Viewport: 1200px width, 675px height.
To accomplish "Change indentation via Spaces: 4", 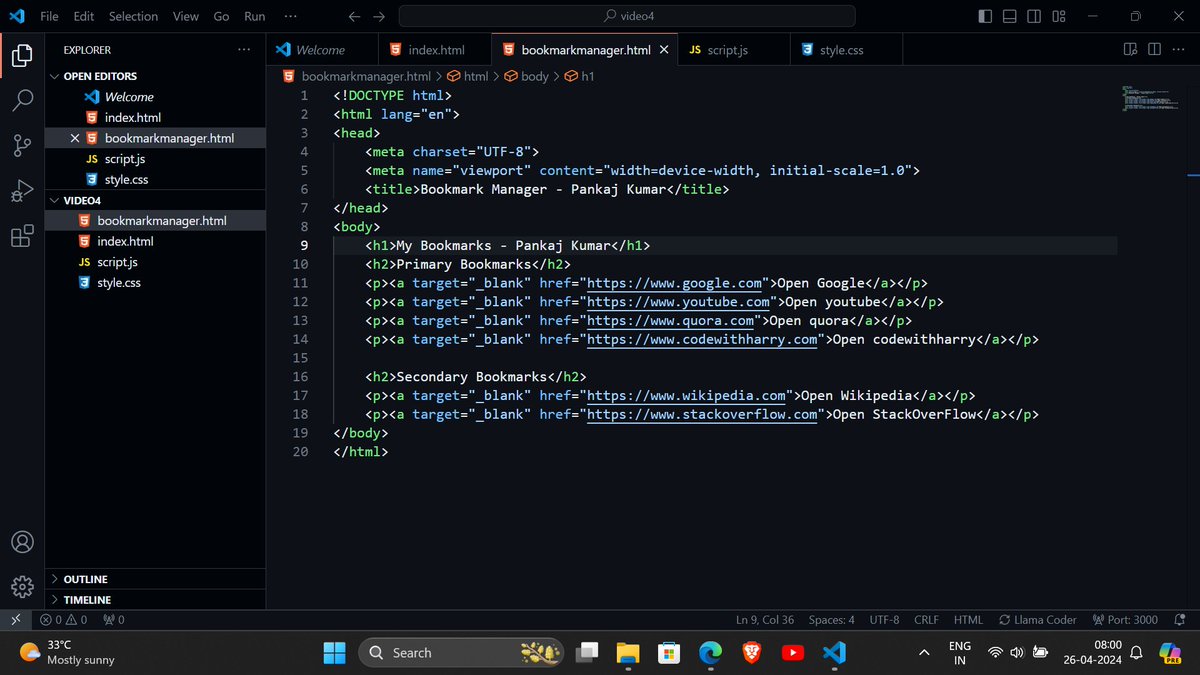I will [832, 620].
